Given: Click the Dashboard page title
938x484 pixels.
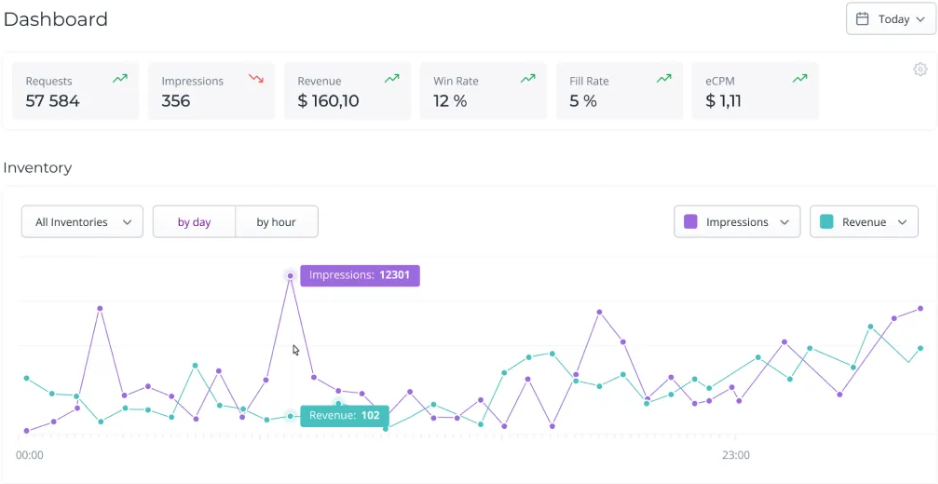Looking at the screenshot, I should (x=56, y=19).
